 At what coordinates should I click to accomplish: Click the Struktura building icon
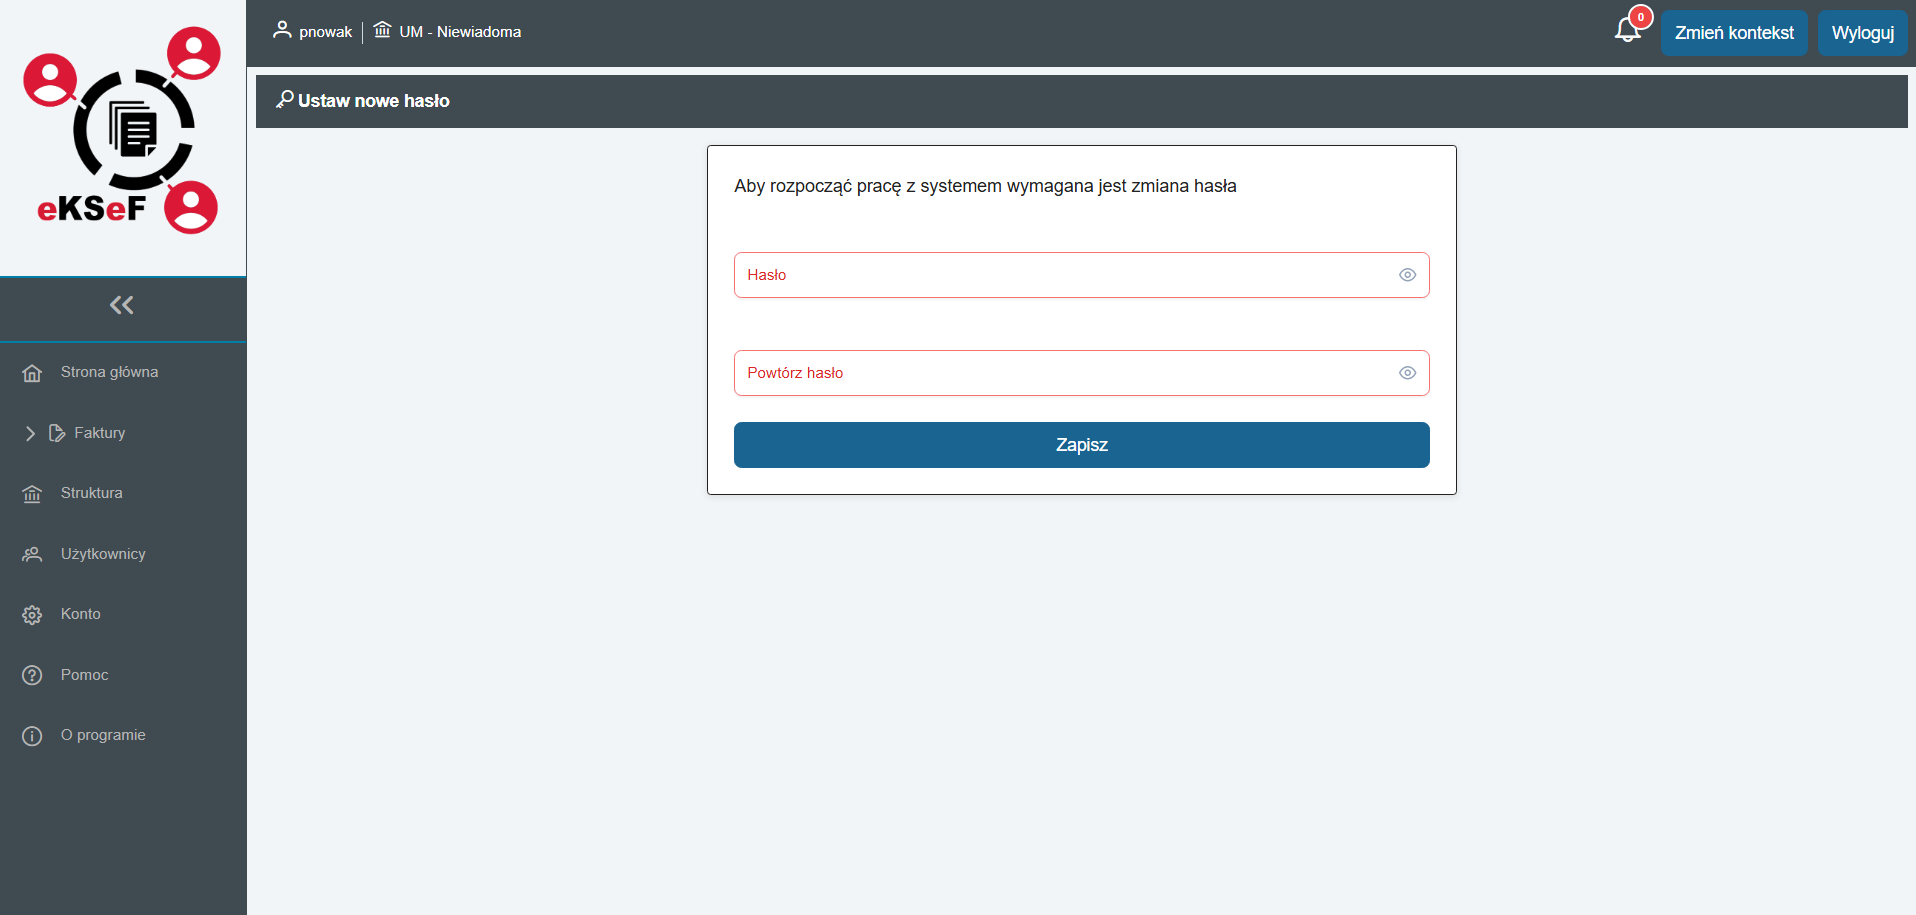32,494
